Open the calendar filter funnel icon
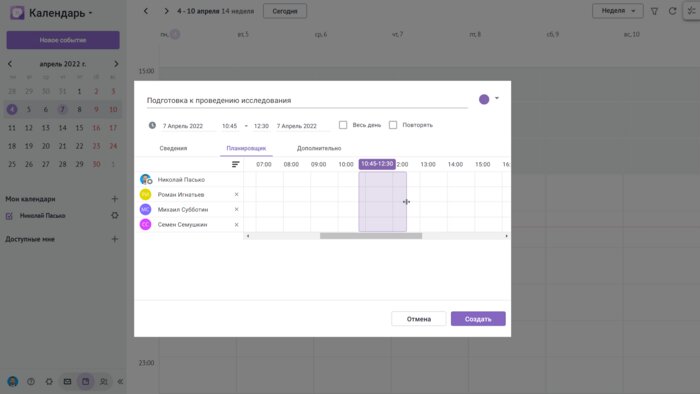This screenshot has height=394, width=700. pos(654,11)
